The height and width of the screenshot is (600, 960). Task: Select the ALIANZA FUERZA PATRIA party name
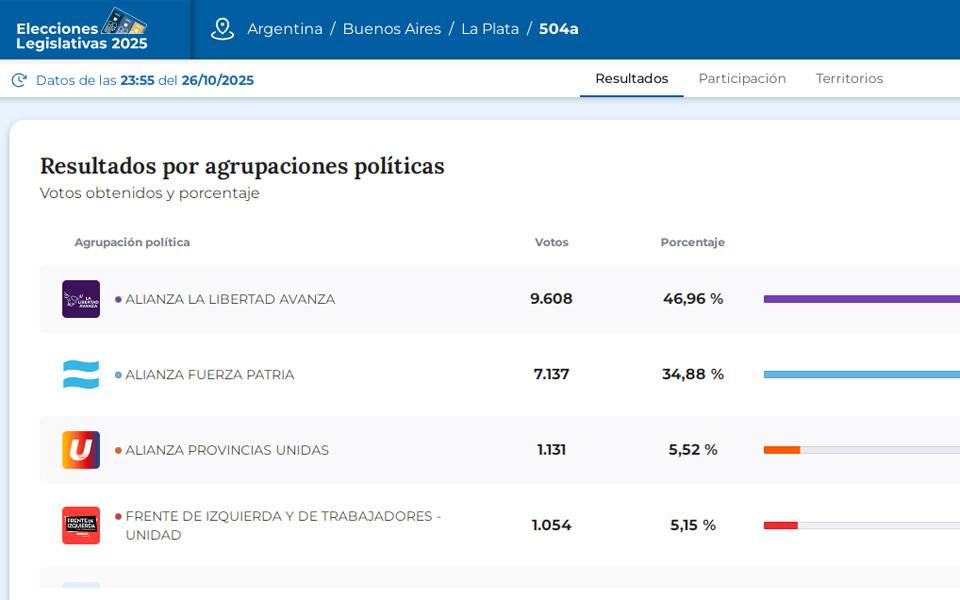click(210, 375)
